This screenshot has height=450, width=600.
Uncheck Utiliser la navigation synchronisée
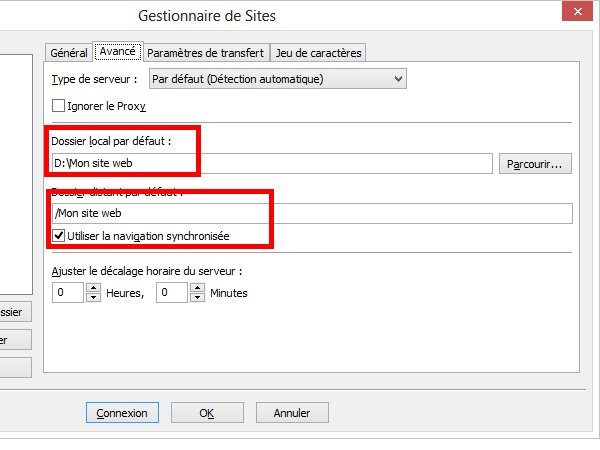tap(58, 236)
